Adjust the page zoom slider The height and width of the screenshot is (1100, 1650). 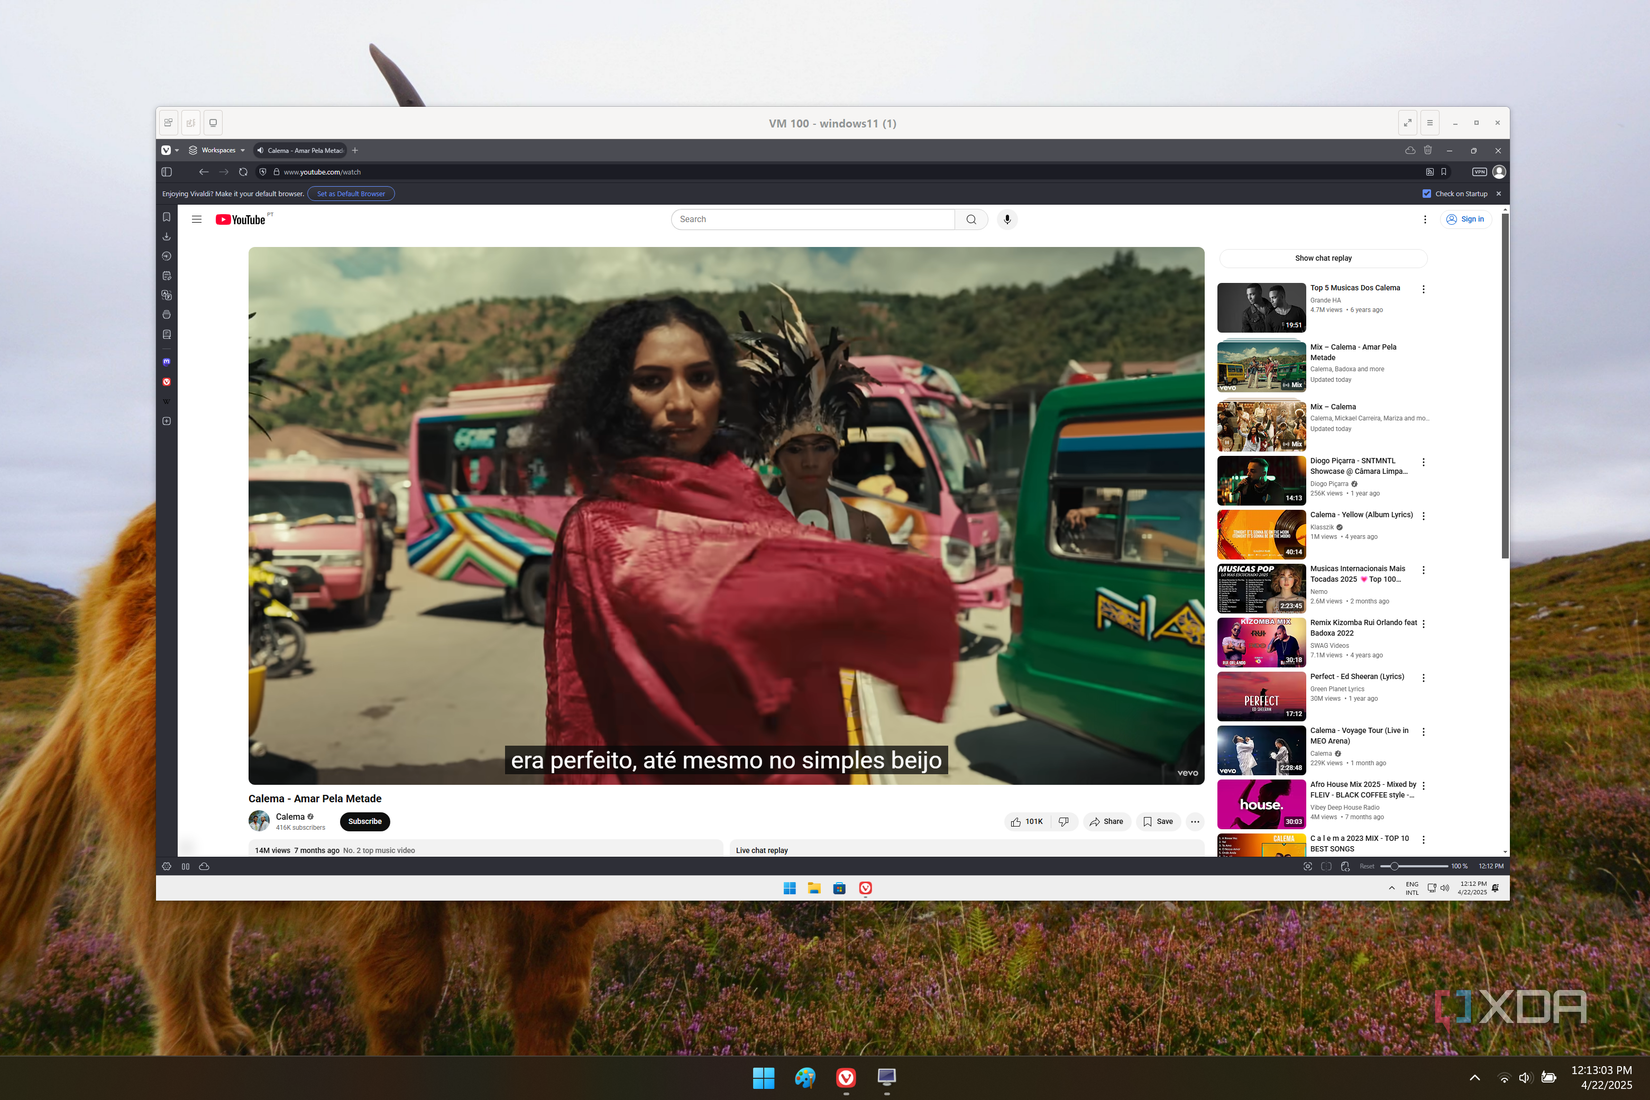point(1395,866)
